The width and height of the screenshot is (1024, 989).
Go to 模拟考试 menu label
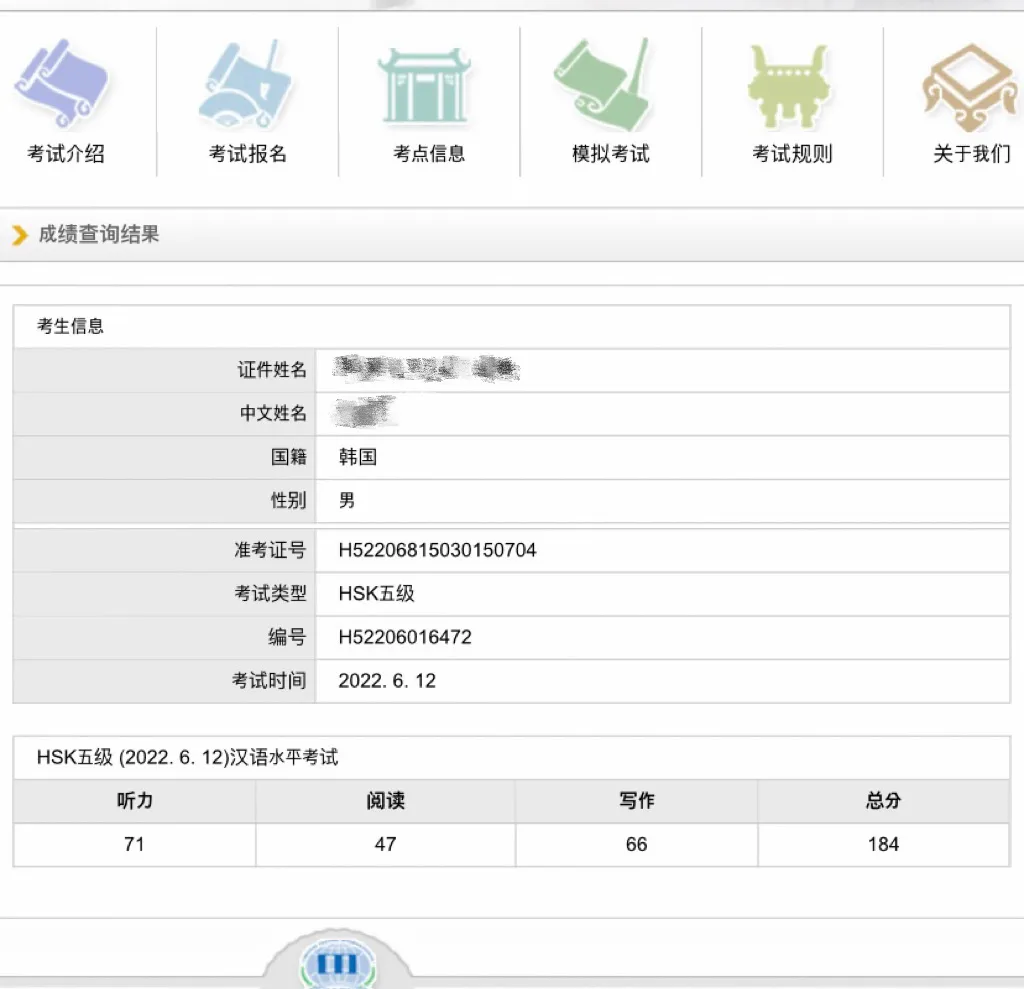611,154
